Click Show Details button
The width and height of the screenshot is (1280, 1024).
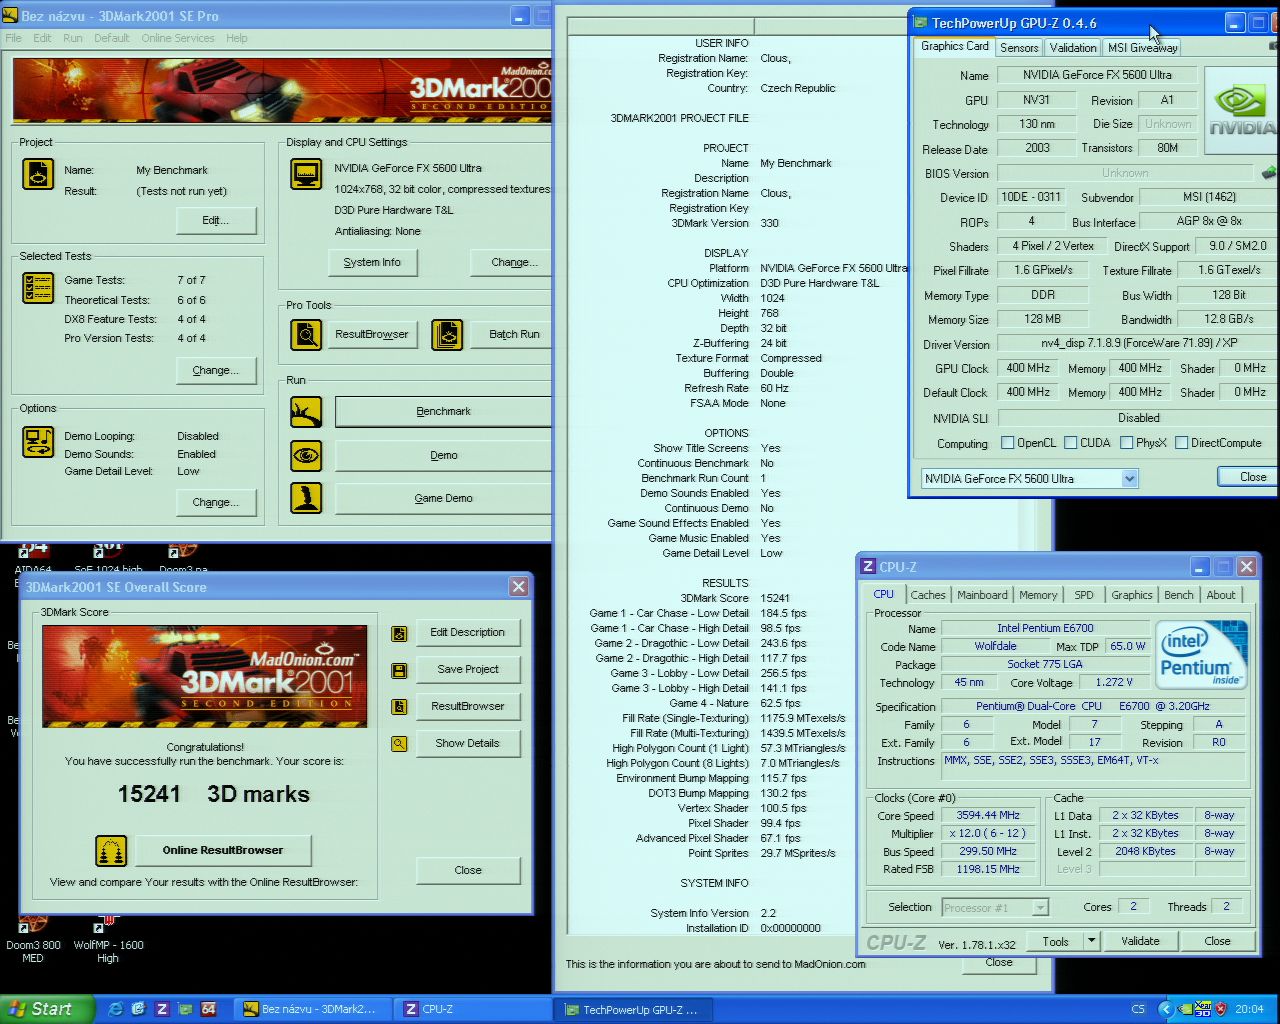coord(467,743)
